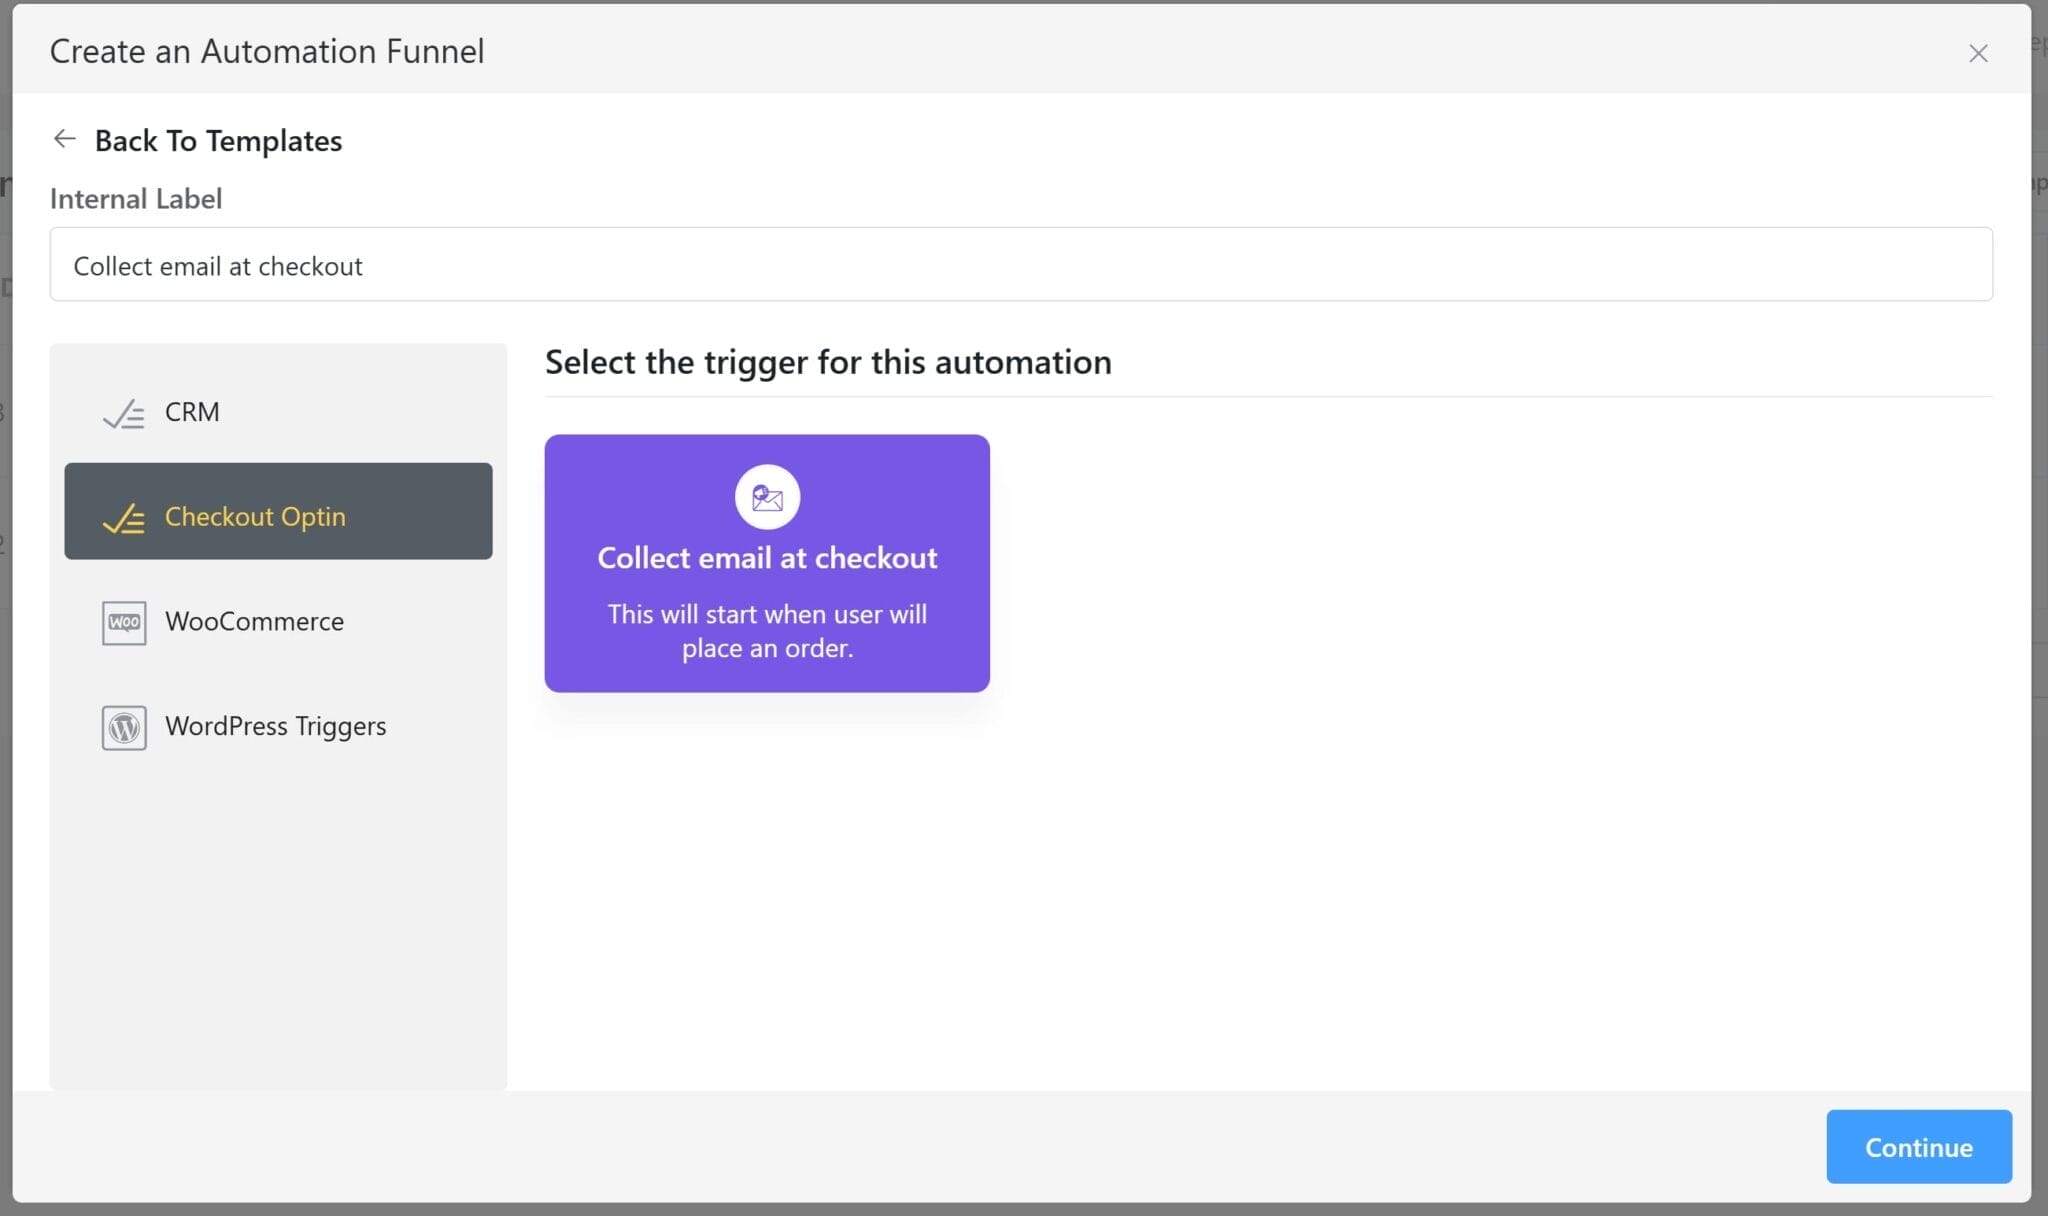Click the yellow Checkout Optin checklist icon
The width and height of the screenshot is (2048, 1216).
click(123, 518)
